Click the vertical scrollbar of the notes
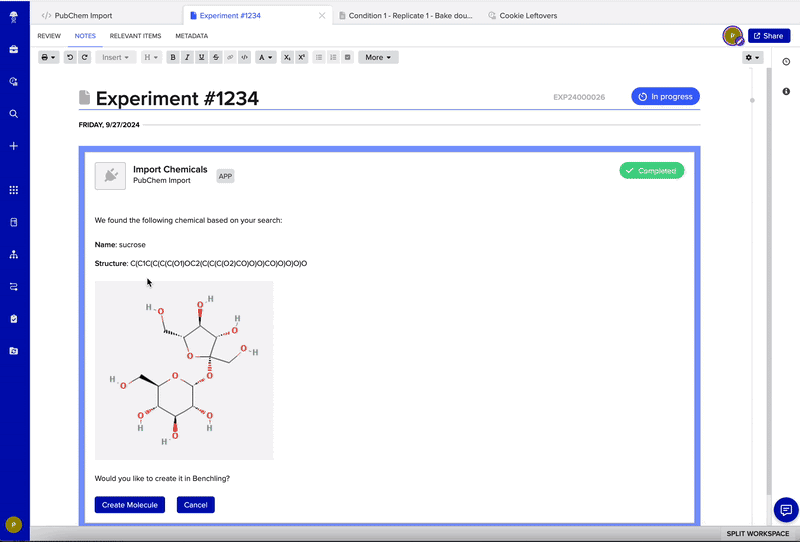The image size is (800, 542). pos(769,281)
